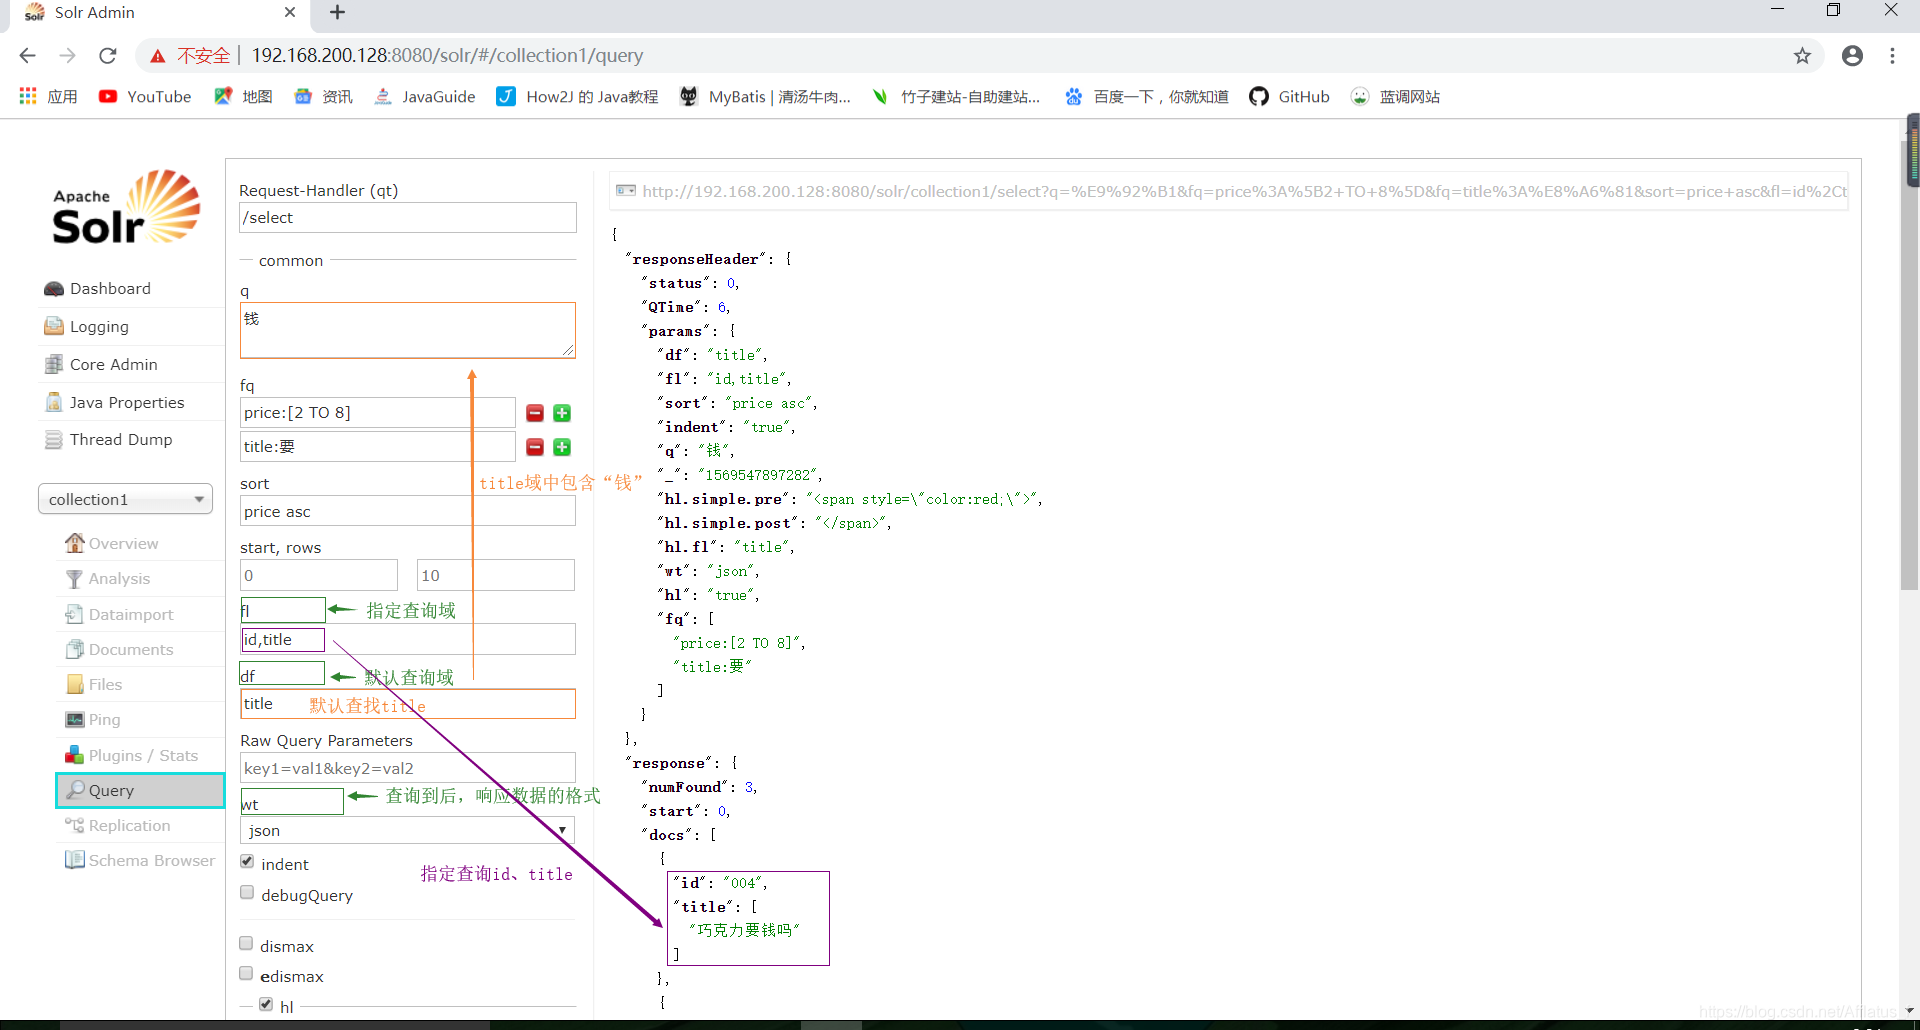
Task: Open the Chrome profile avatar
Action: 1852,56
